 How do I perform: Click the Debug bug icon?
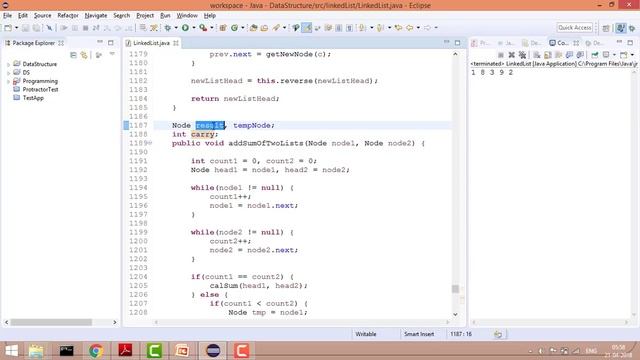(x=168, y=28)
